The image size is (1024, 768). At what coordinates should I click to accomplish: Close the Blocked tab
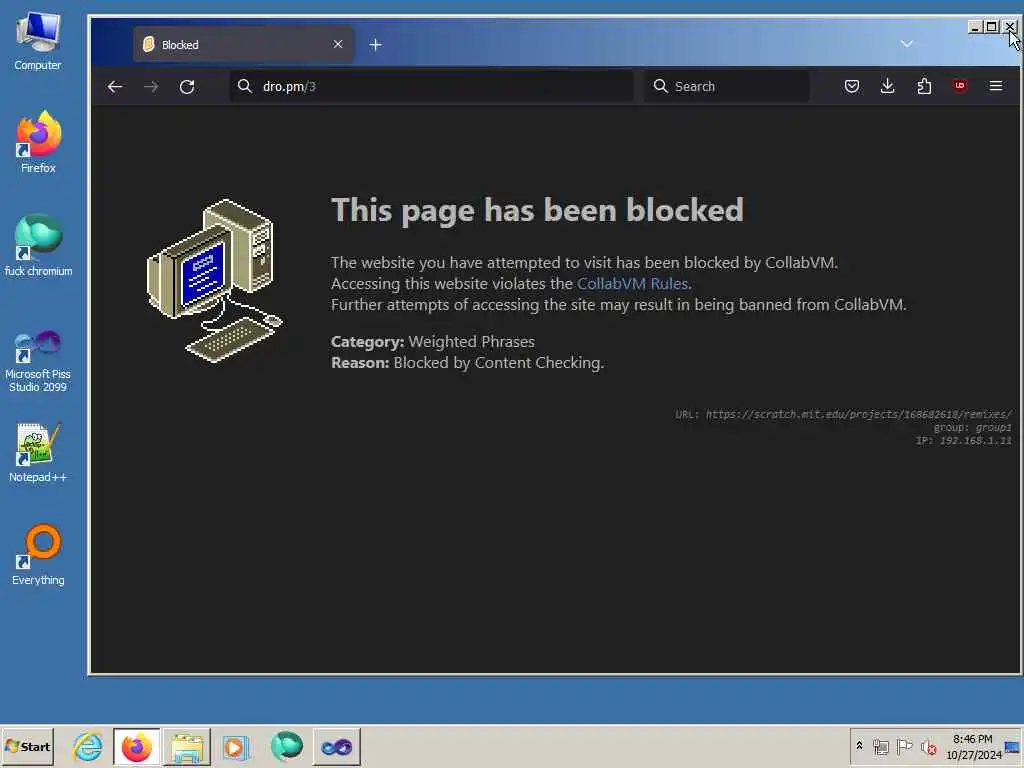[338, 44]
